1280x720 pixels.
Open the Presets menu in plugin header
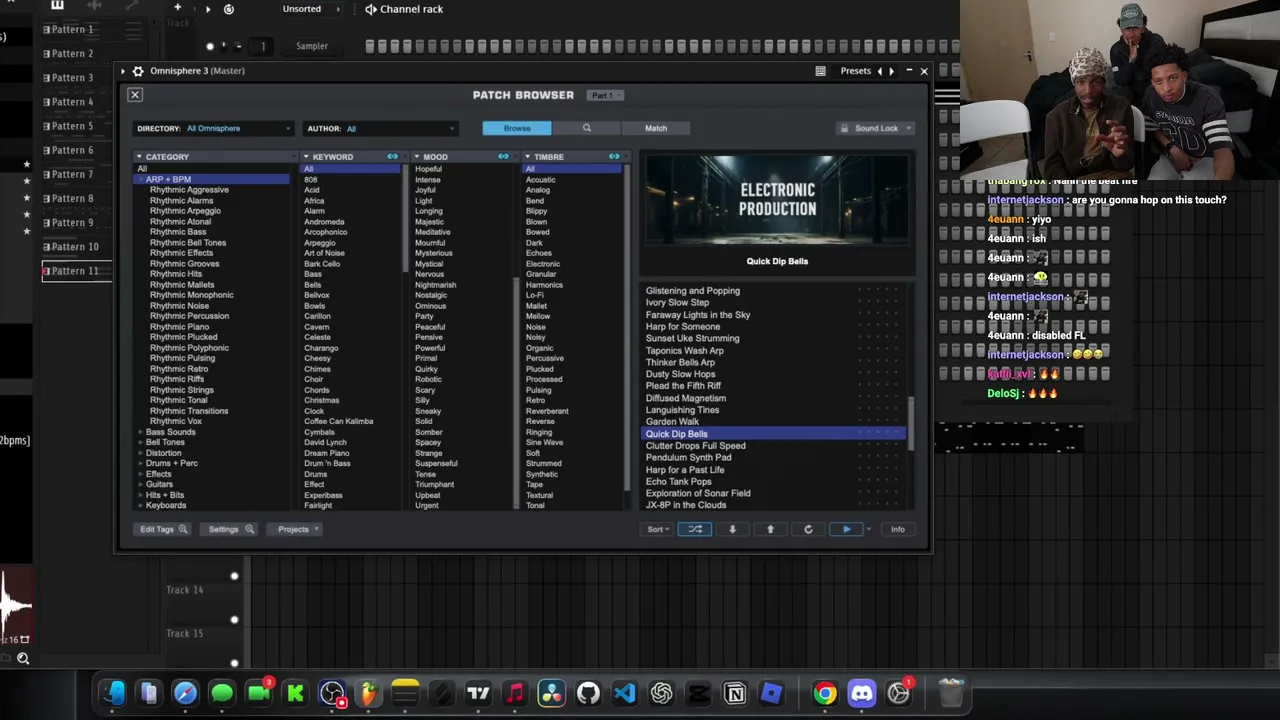click(x=855, y=71)
